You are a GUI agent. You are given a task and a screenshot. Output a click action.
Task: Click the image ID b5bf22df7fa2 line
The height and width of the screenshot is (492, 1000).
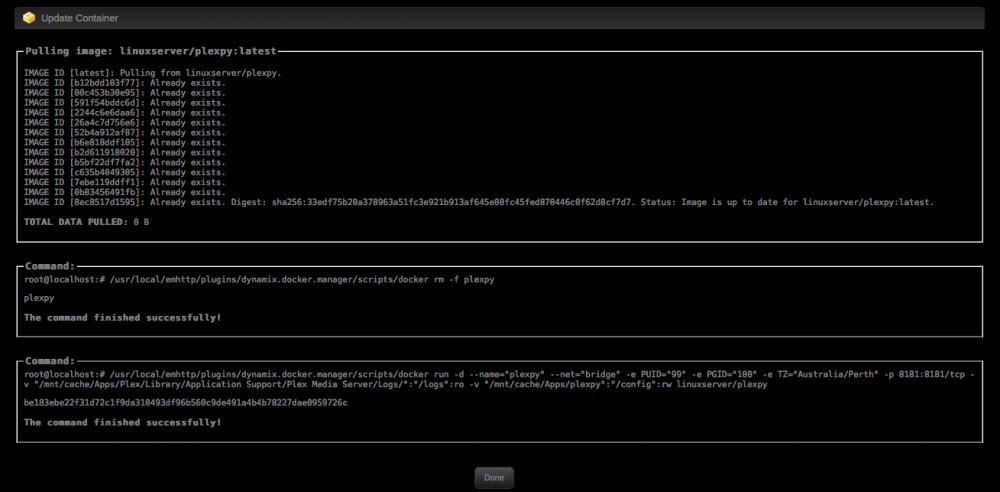[124, 162]
